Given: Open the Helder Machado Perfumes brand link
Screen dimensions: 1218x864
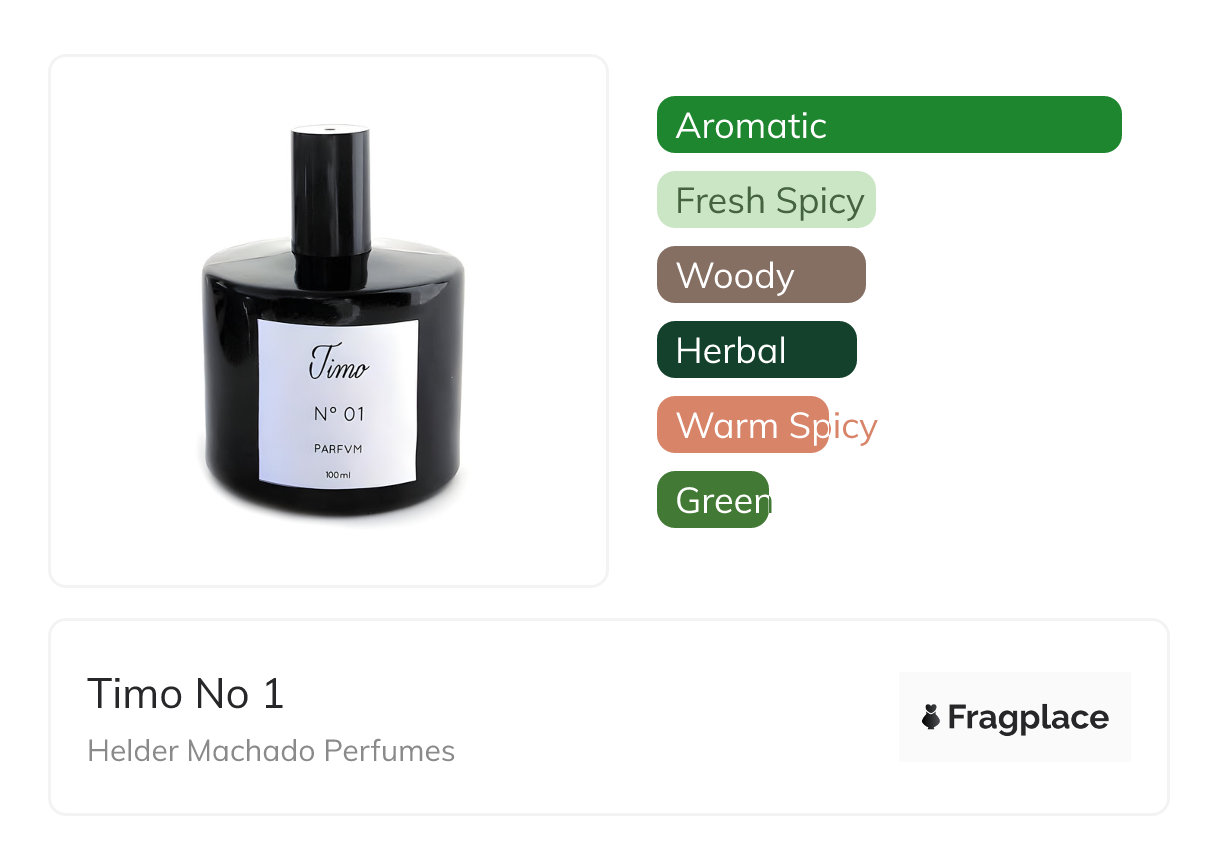Looking at the screenshot, I should tap(271, 751).
